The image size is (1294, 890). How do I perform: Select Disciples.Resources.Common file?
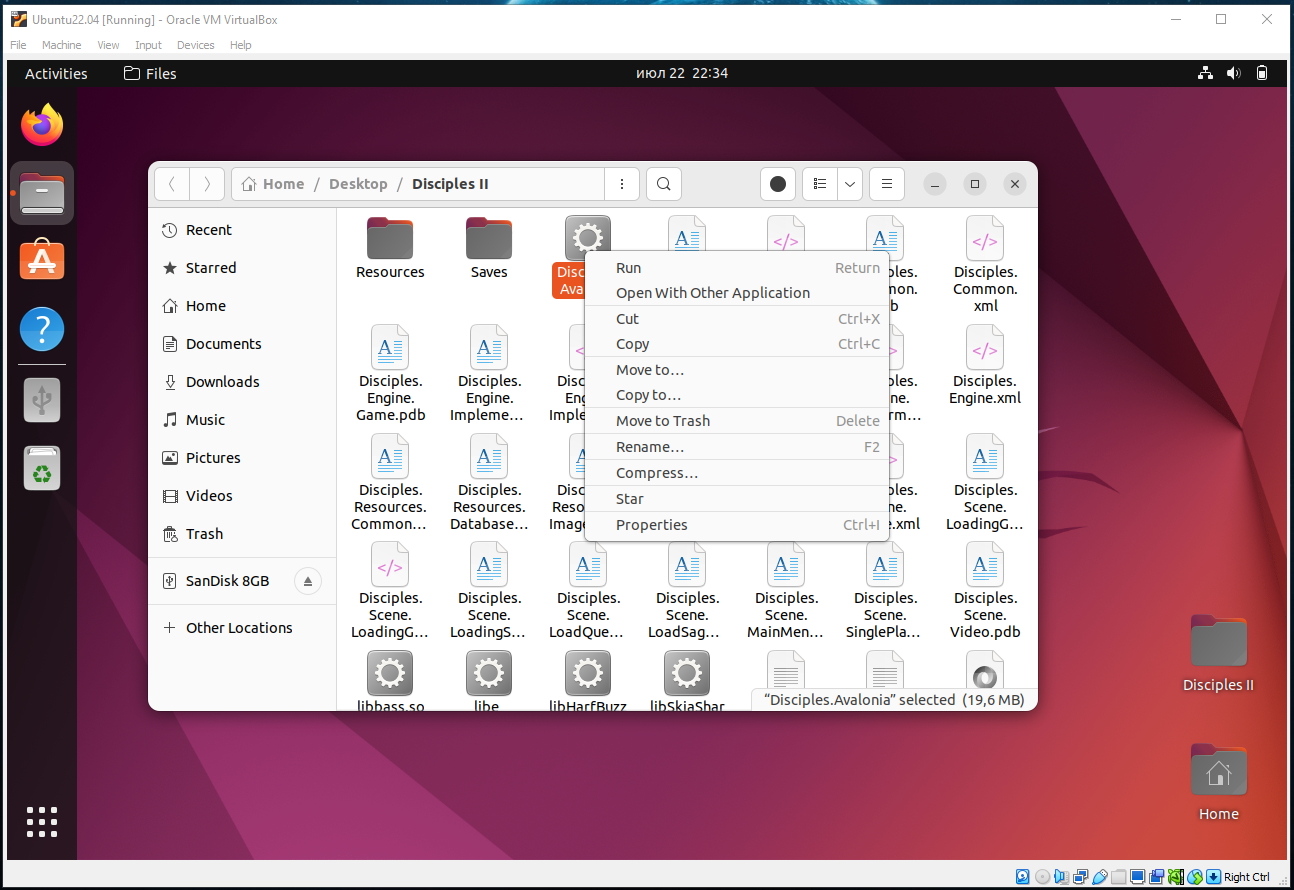coord(390,482)
